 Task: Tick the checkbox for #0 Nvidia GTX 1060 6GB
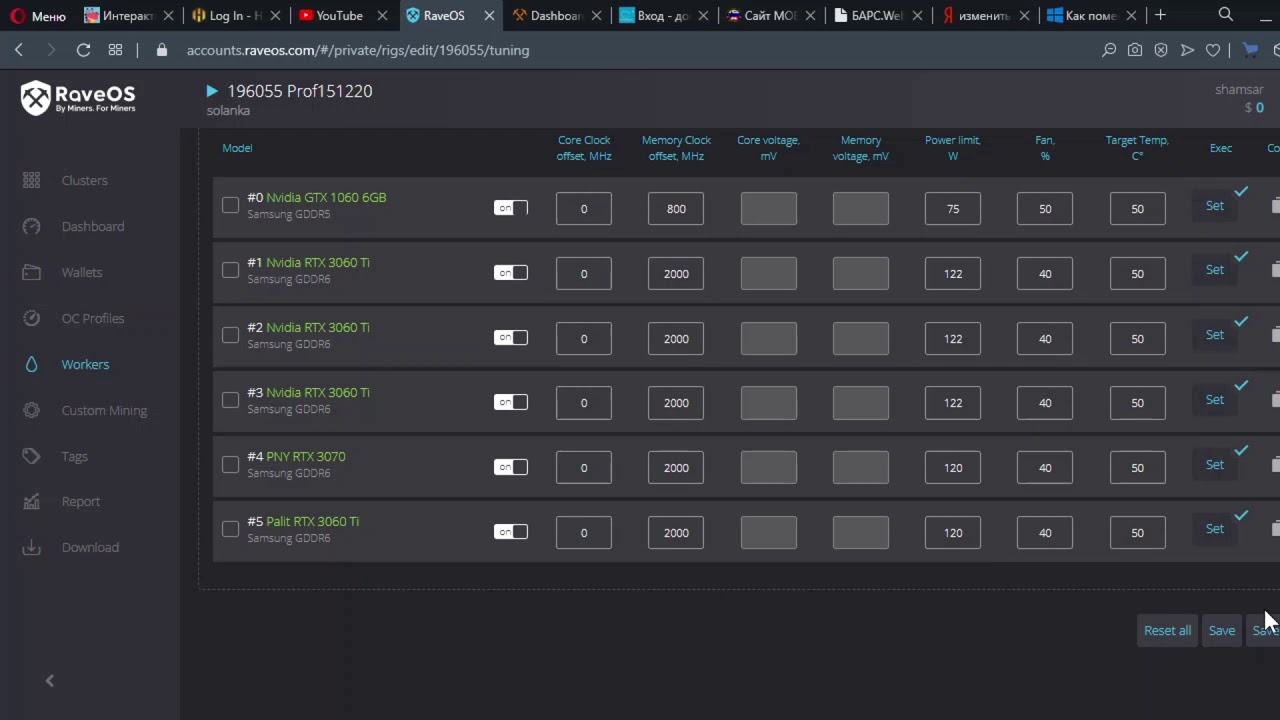point(231,205)
